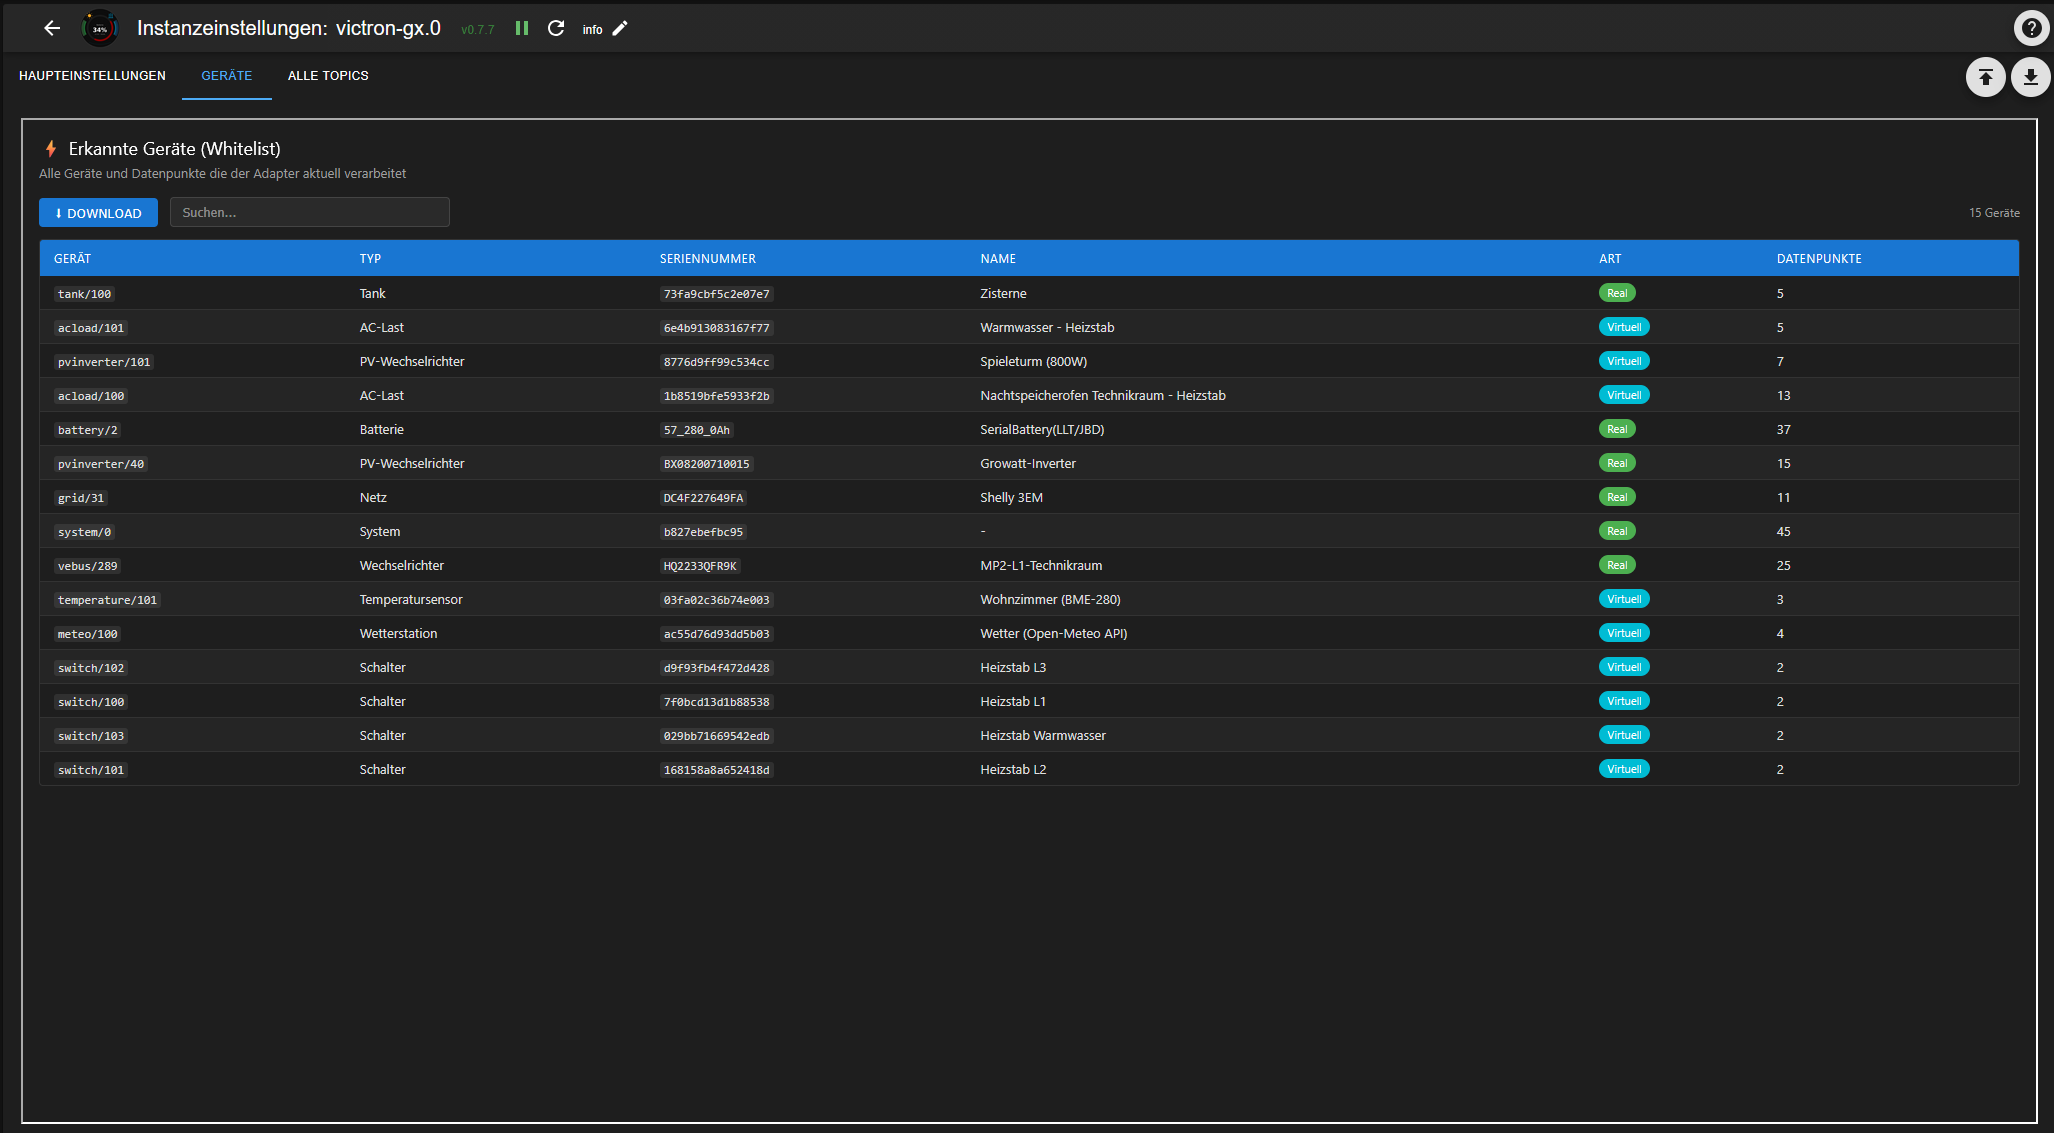Select the acload/100 device cell

click(91, 396)
